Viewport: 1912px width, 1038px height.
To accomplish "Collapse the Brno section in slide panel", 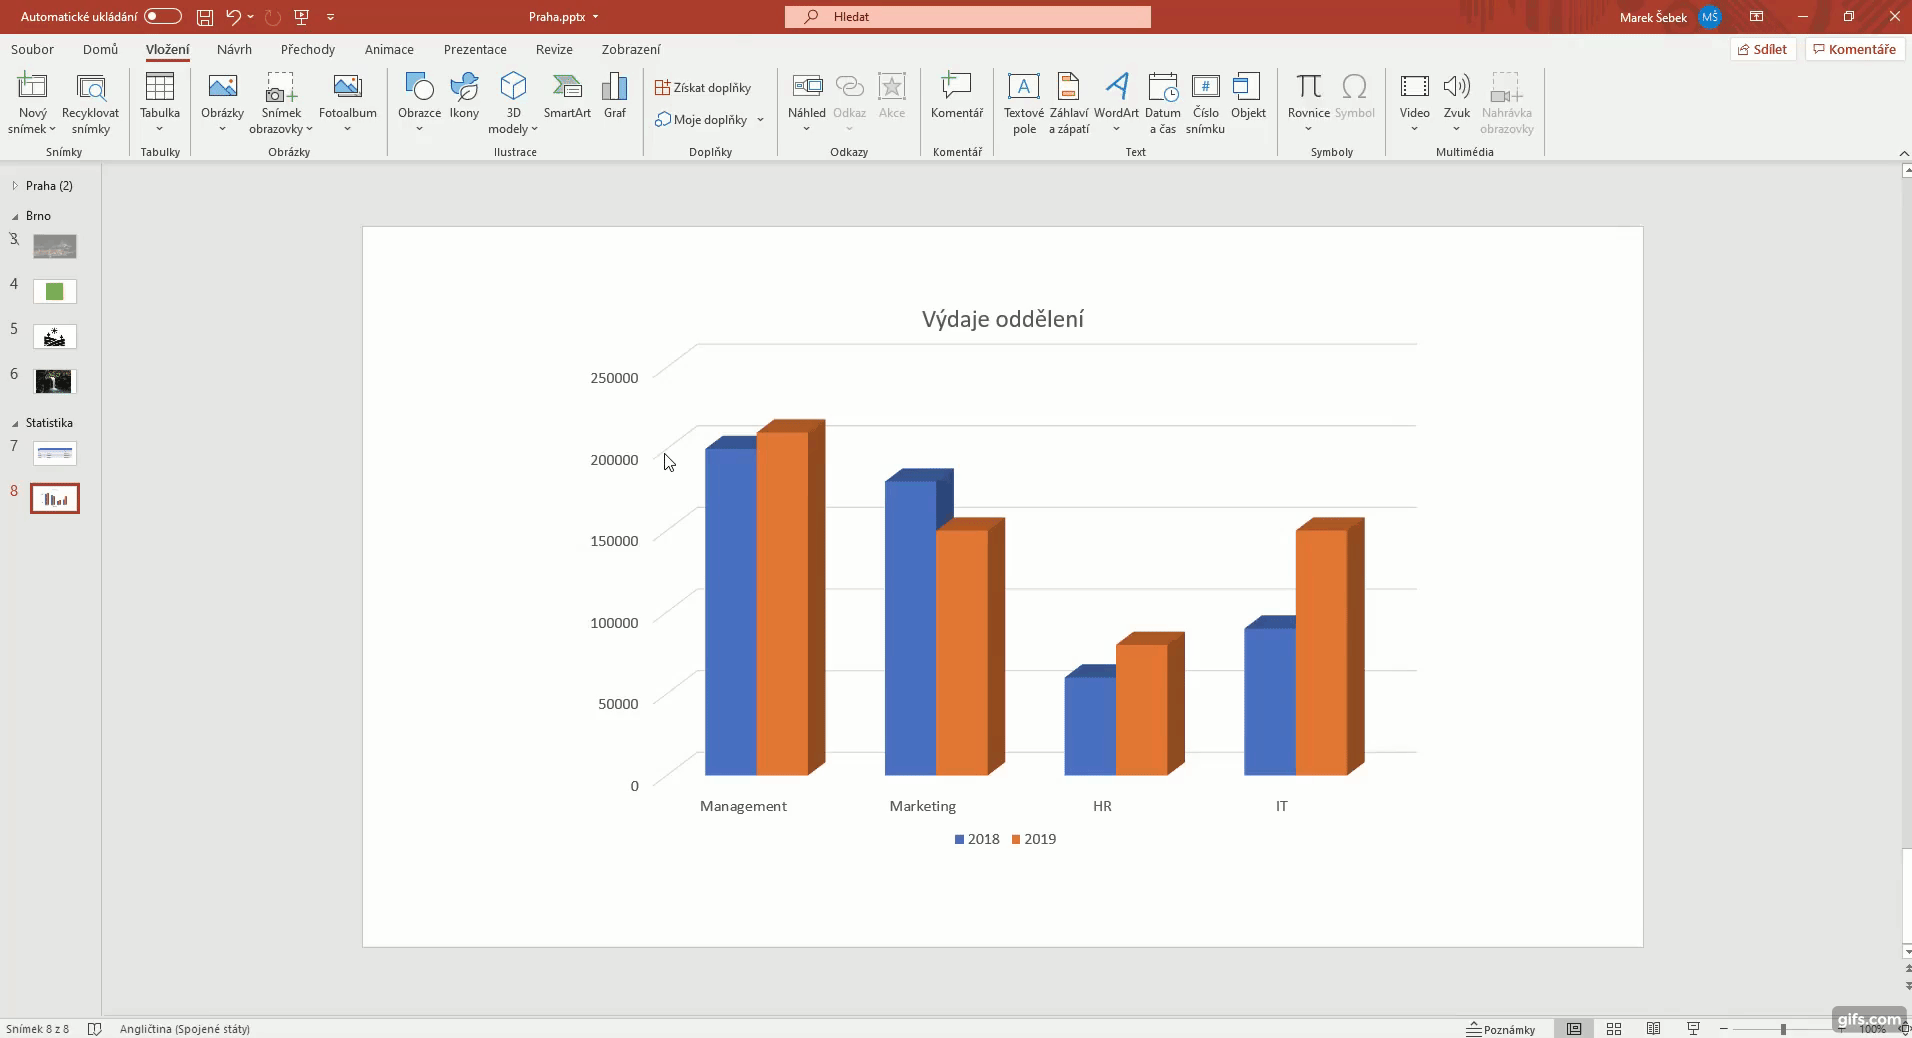I will click(x=13, y=216).
